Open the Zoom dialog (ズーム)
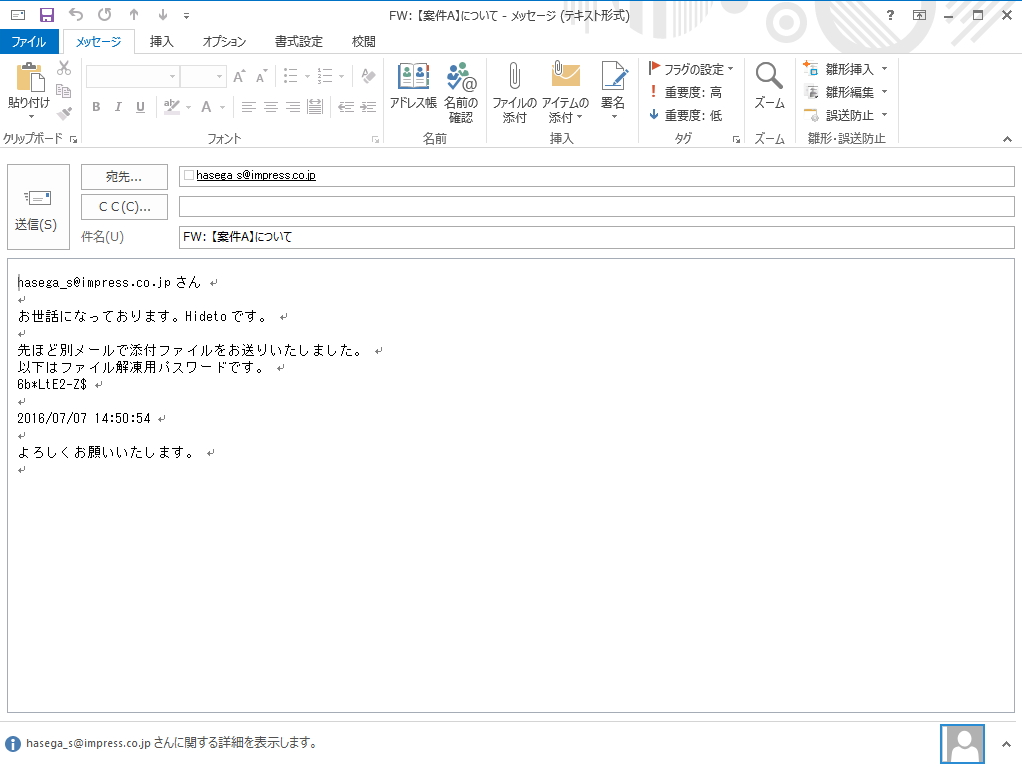 pos(769,90)
